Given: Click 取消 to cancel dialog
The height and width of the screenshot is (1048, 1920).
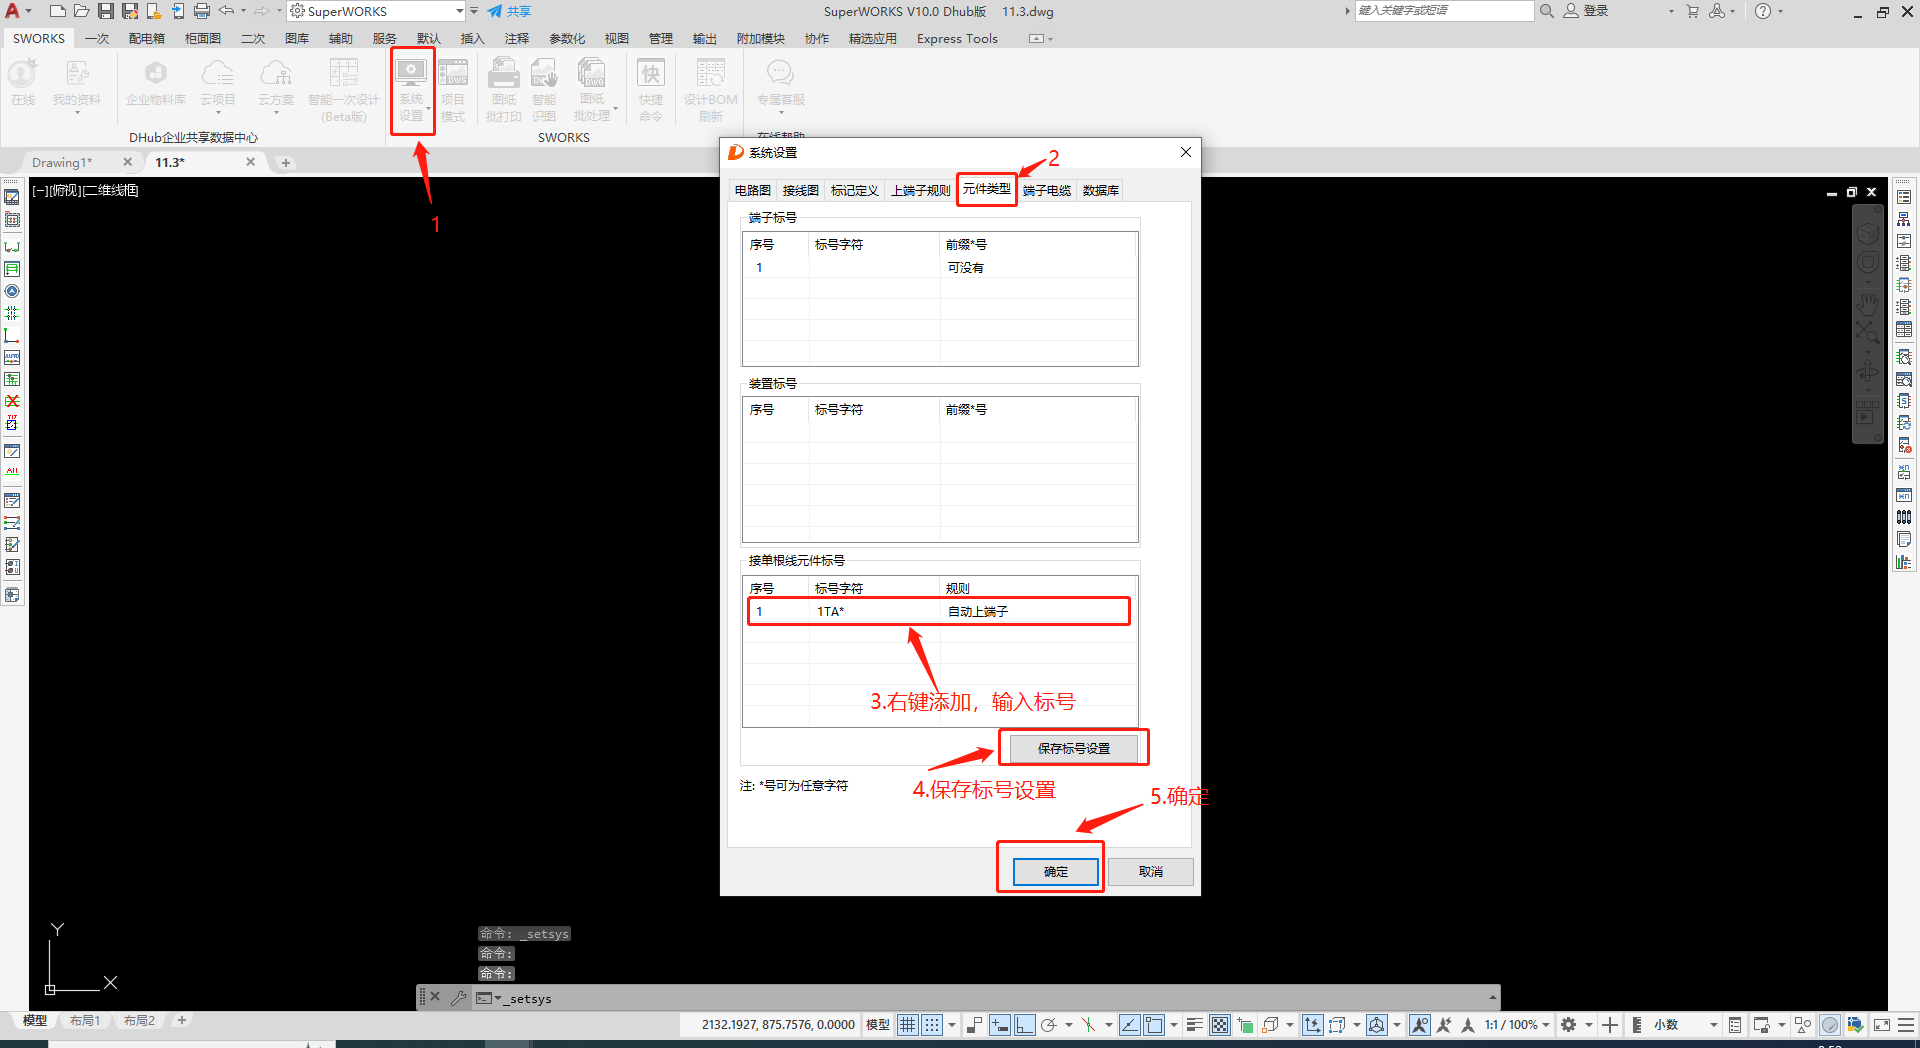Looking at the screenshot, I should point(1151,872).
